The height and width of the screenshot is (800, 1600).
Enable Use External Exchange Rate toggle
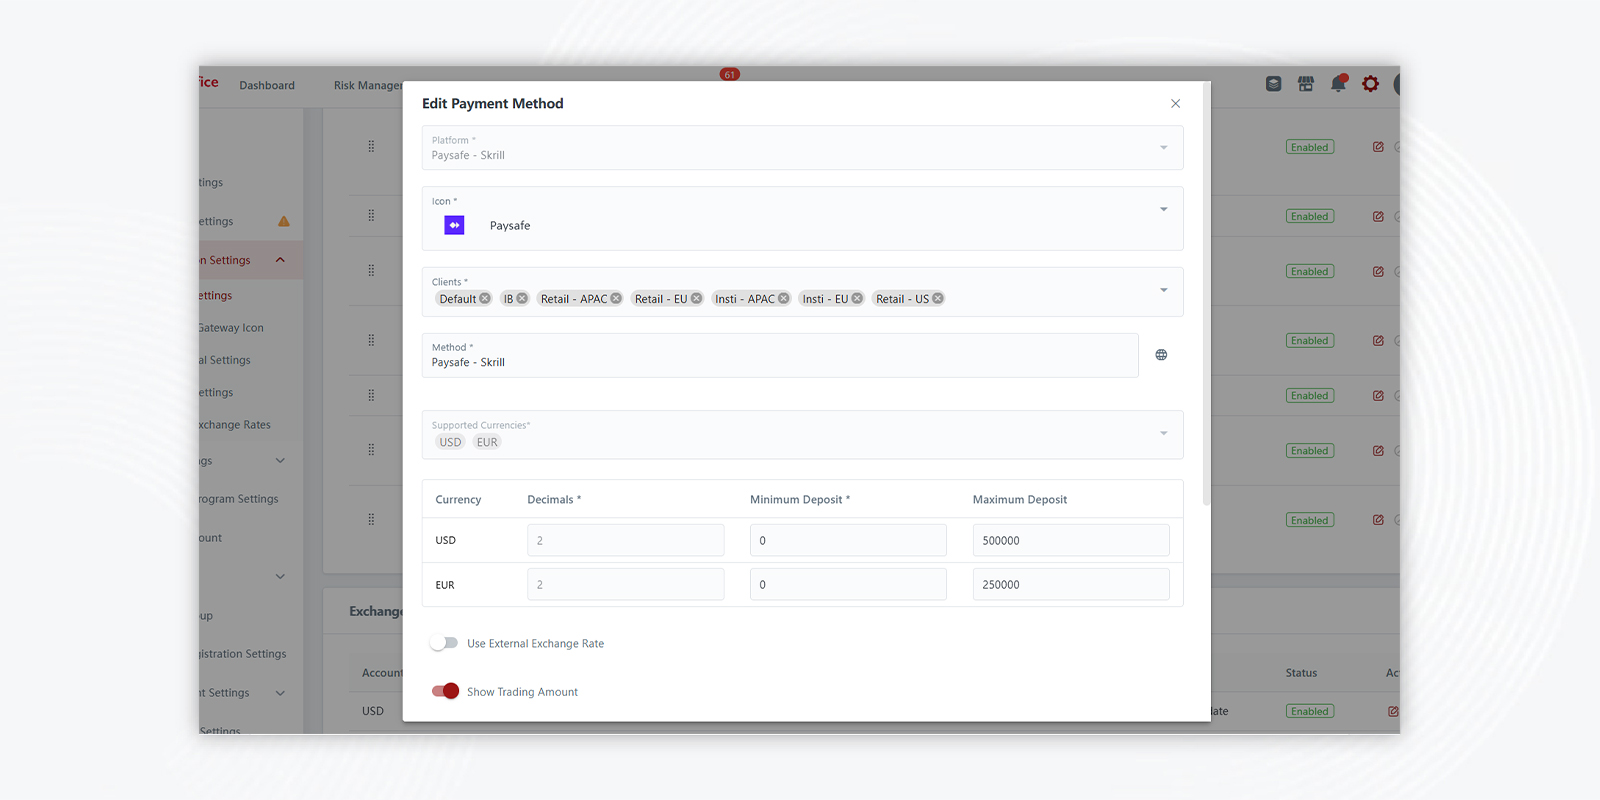pos(444,643)
